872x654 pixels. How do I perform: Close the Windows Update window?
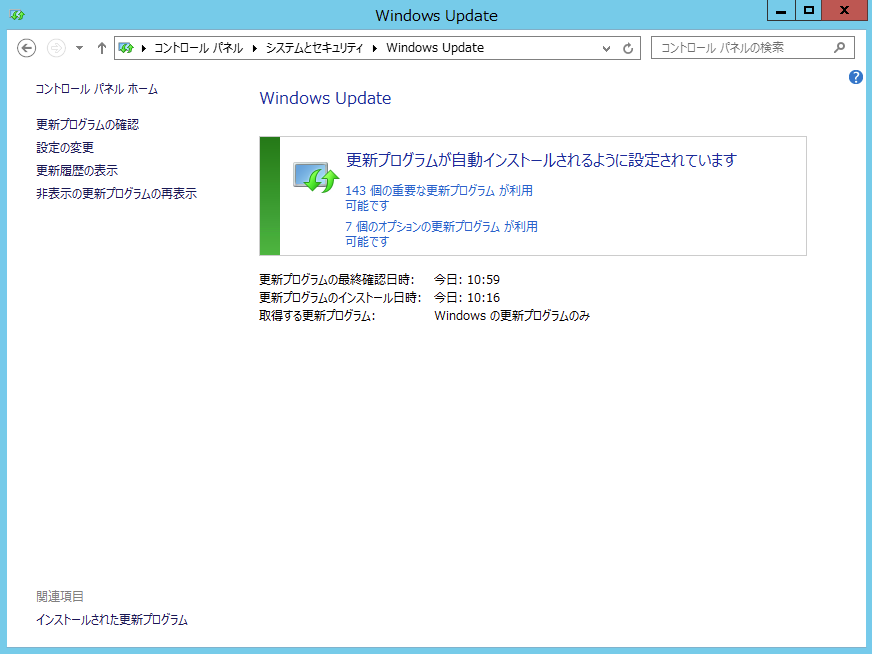844,11
